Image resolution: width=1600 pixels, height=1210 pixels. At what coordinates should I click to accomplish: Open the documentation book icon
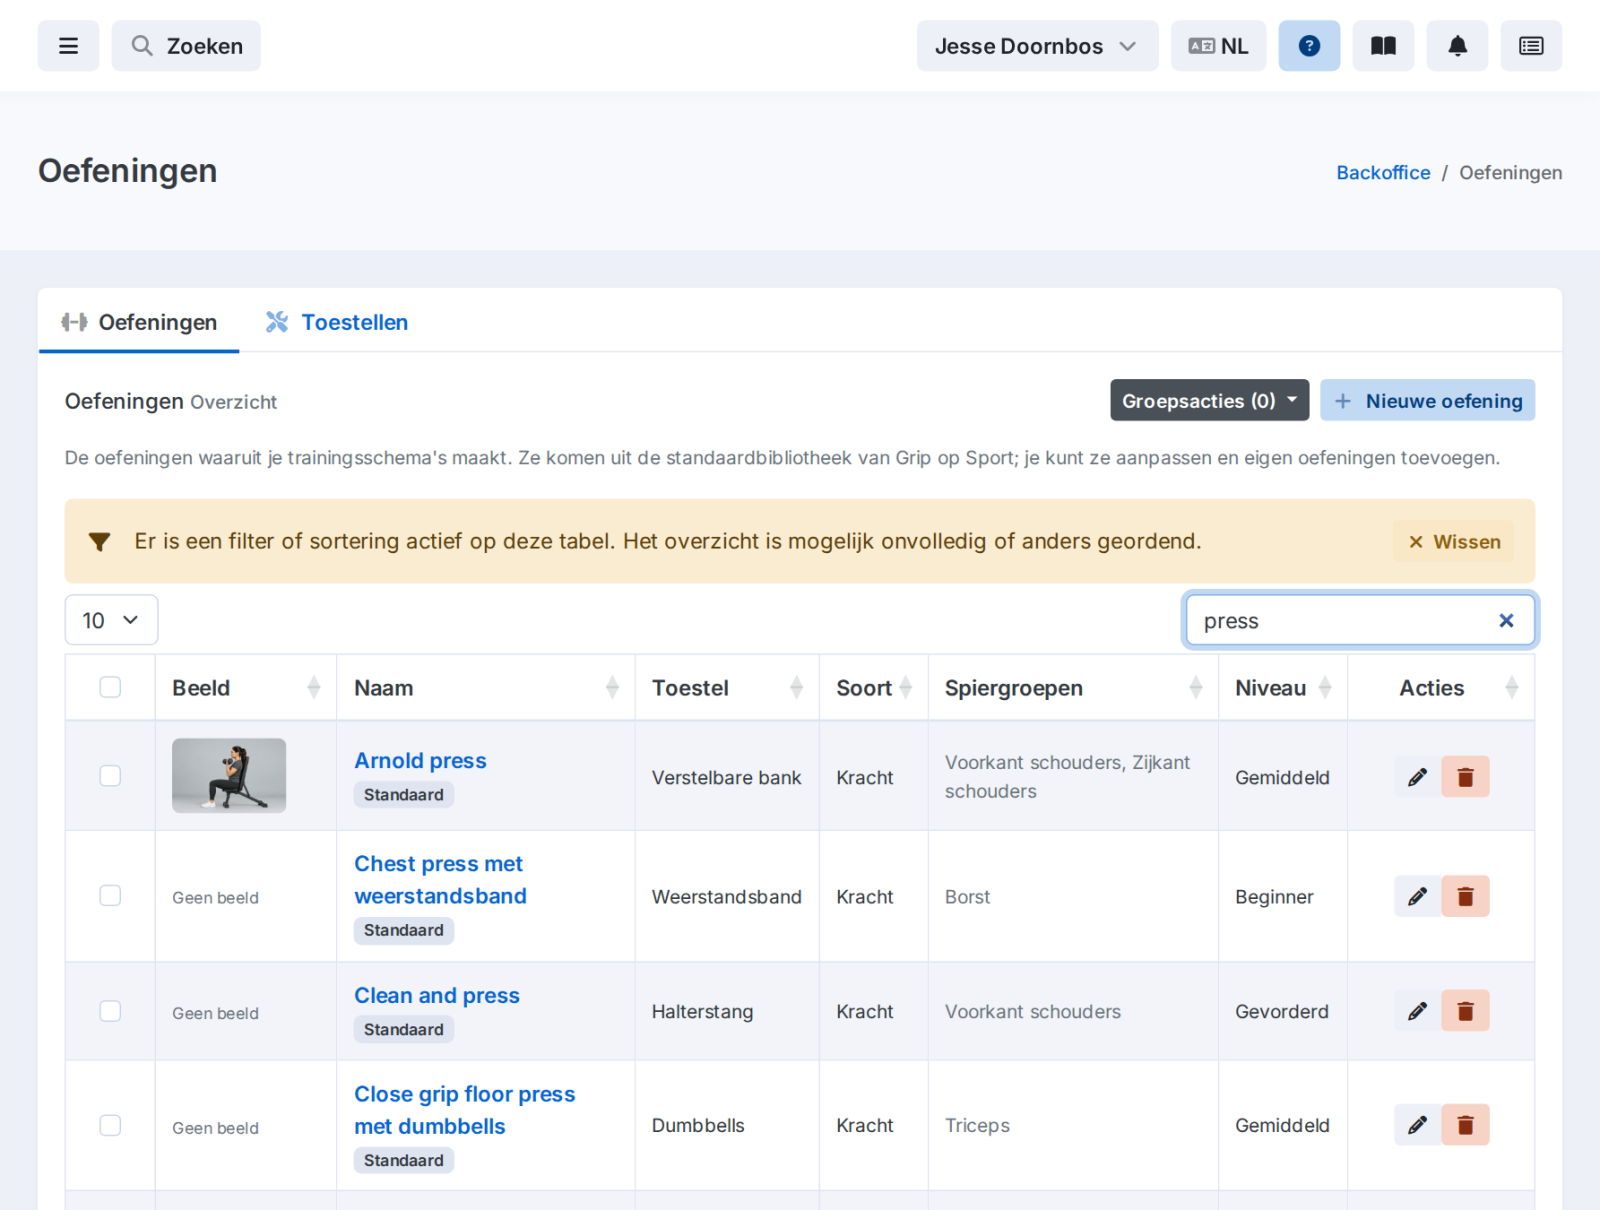1383,46
